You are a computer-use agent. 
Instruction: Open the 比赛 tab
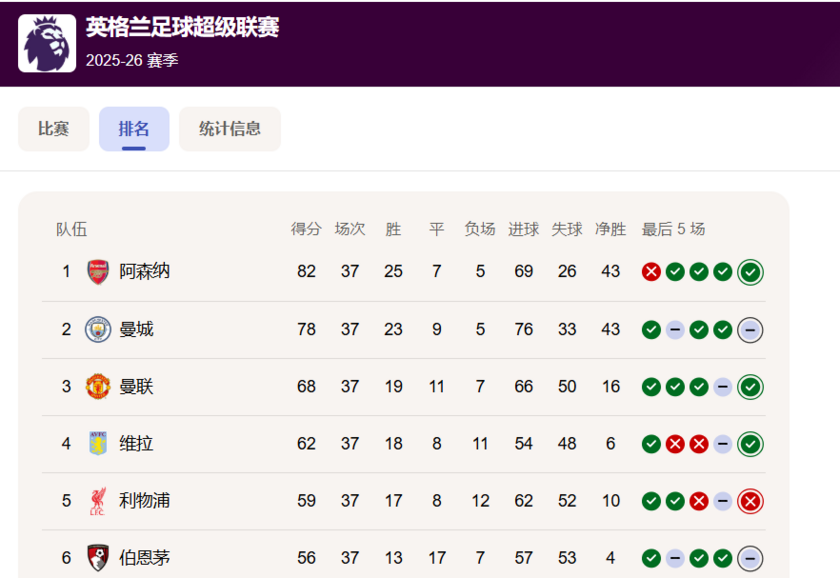coord(54,129)
